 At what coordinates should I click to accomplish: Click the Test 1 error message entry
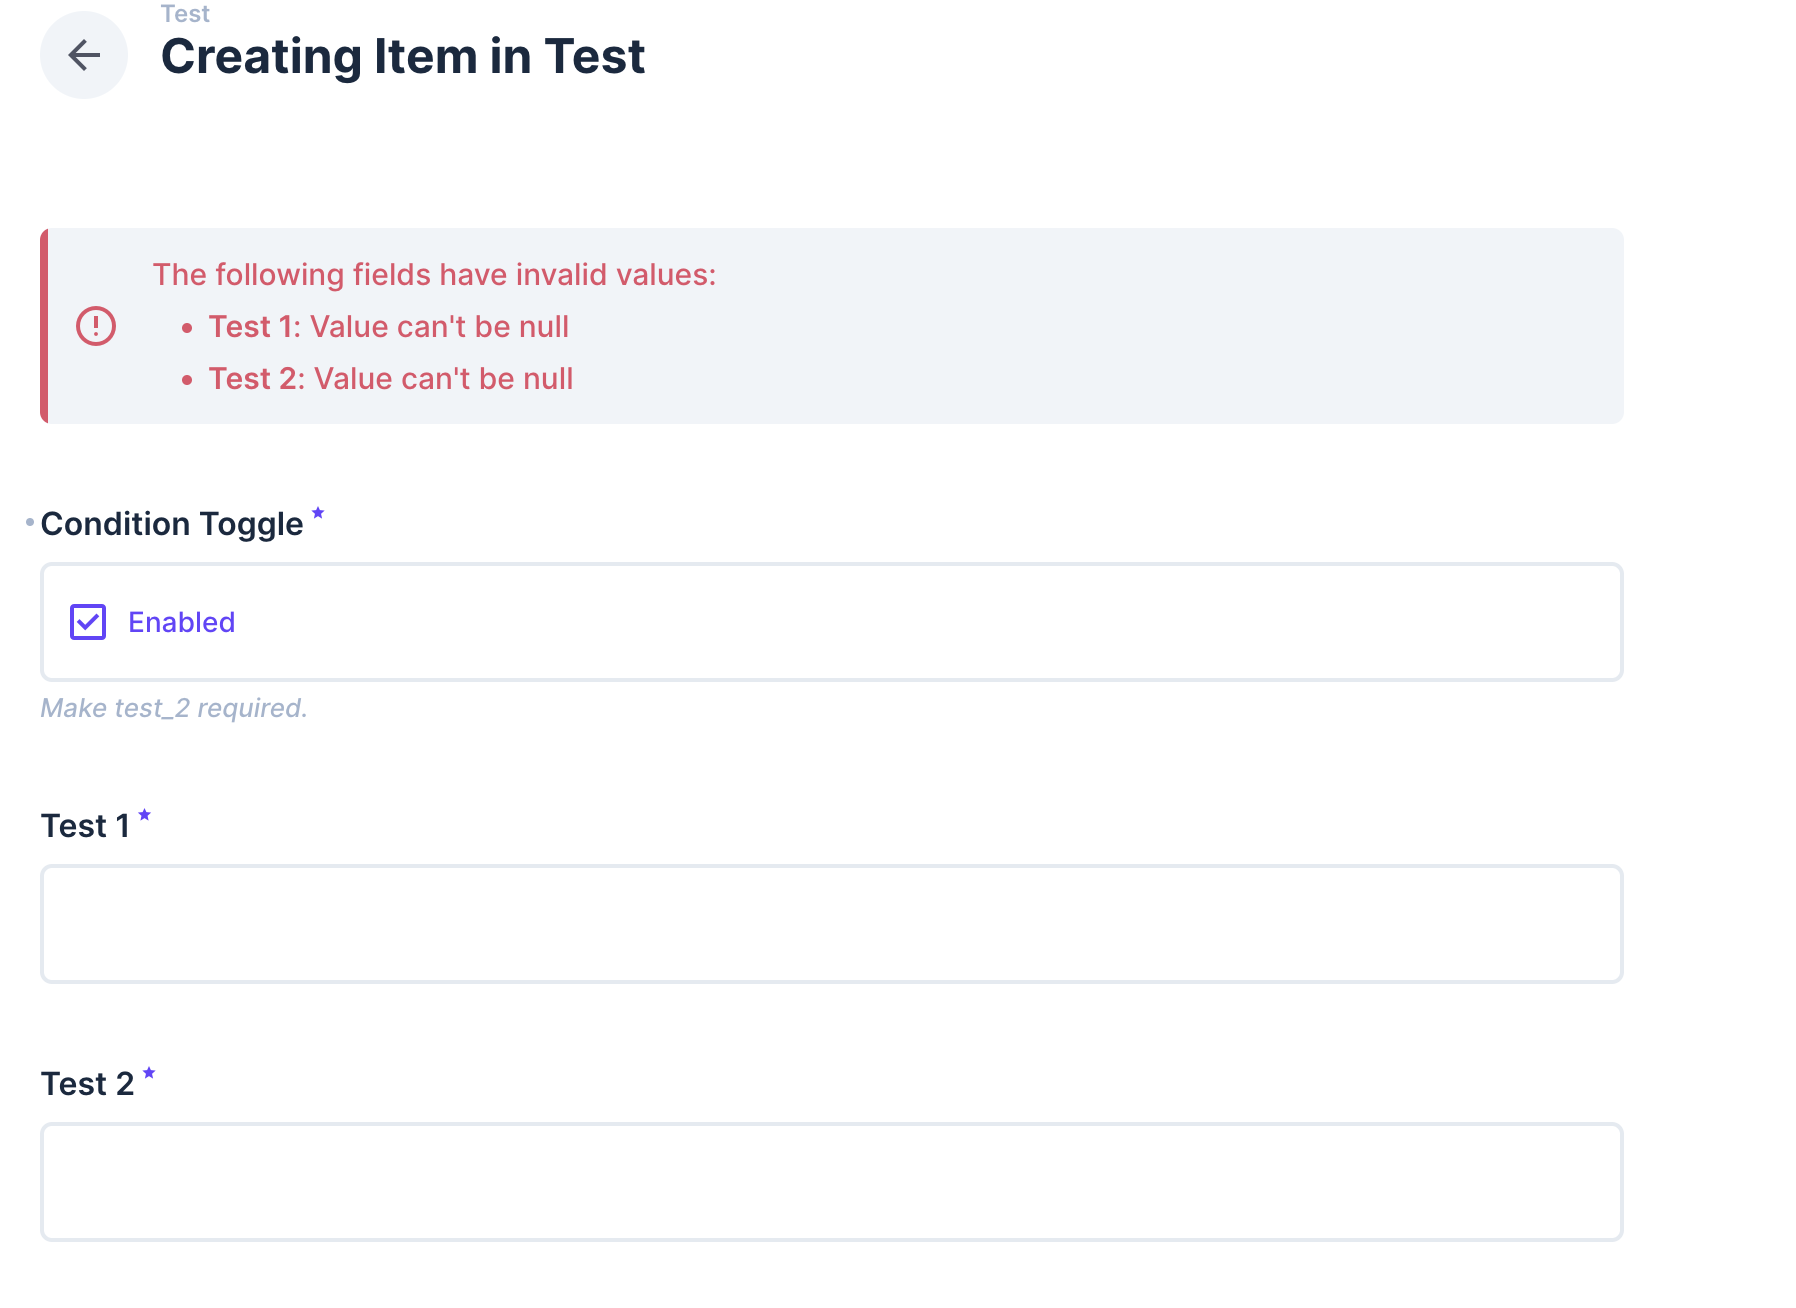point(389,326)
